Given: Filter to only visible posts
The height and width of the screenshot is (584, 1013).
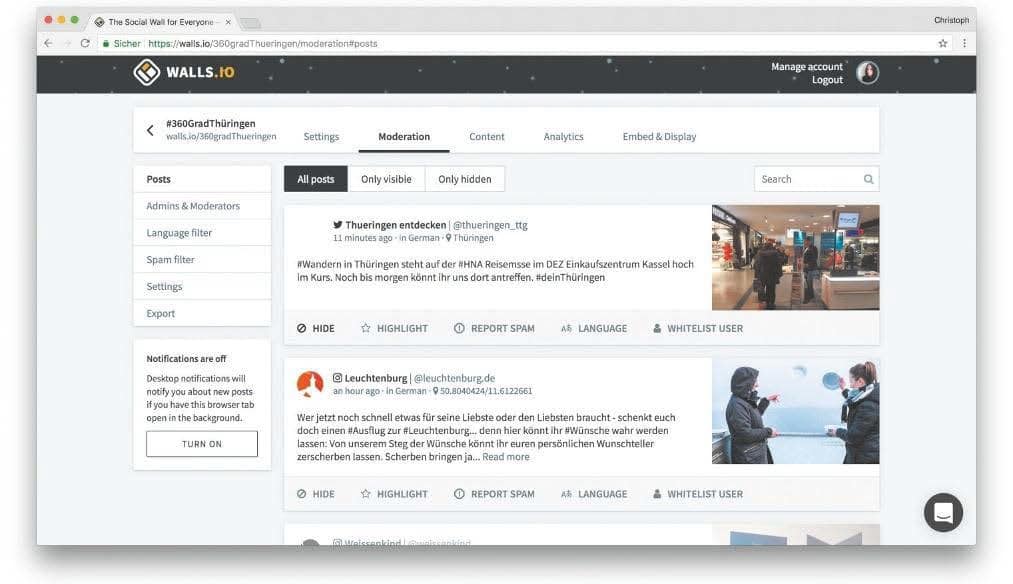Looking at the screenshot, I should (x=386, y=179).
